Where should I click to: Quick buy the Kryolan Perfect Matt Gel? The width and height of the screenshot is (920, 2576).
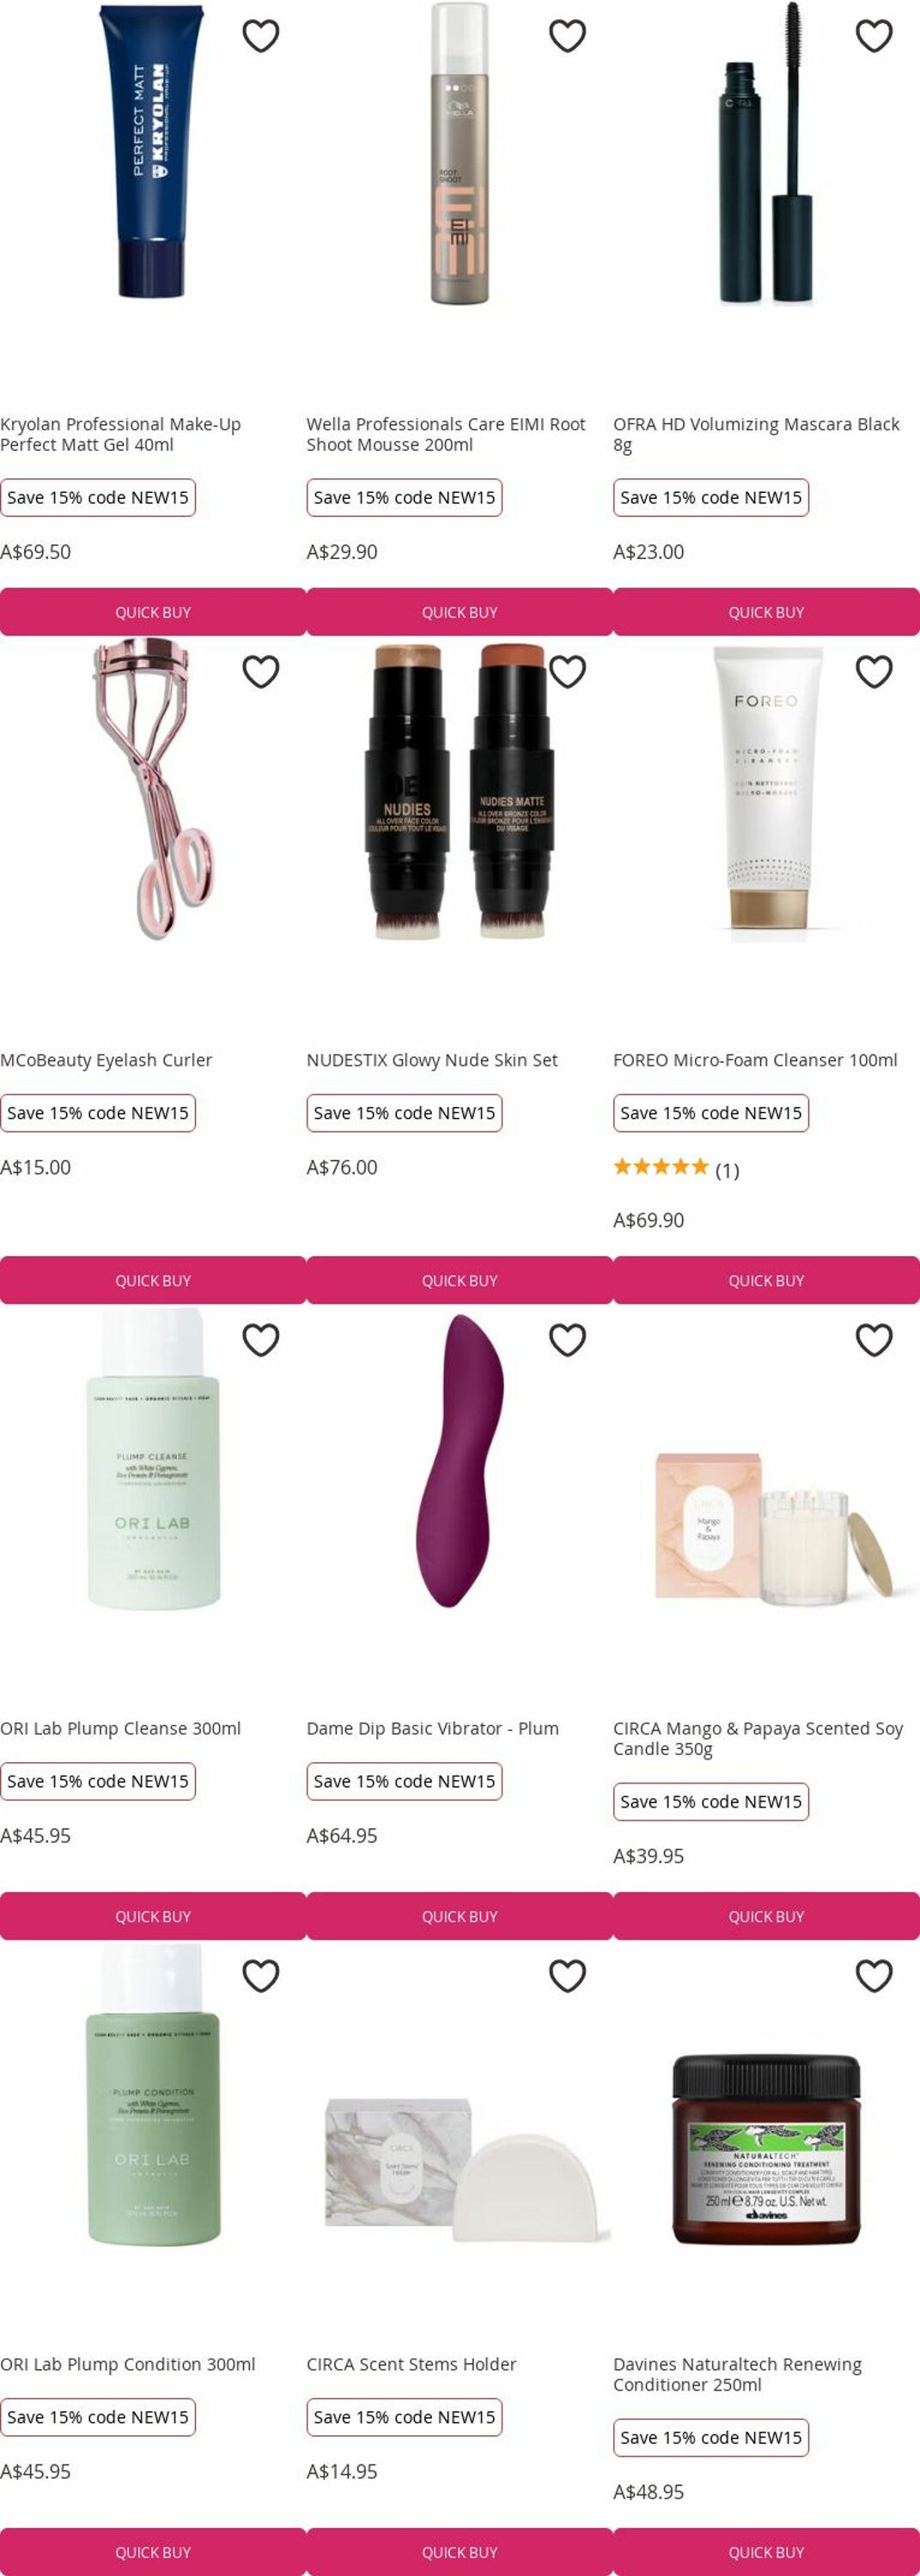point(153,612)
